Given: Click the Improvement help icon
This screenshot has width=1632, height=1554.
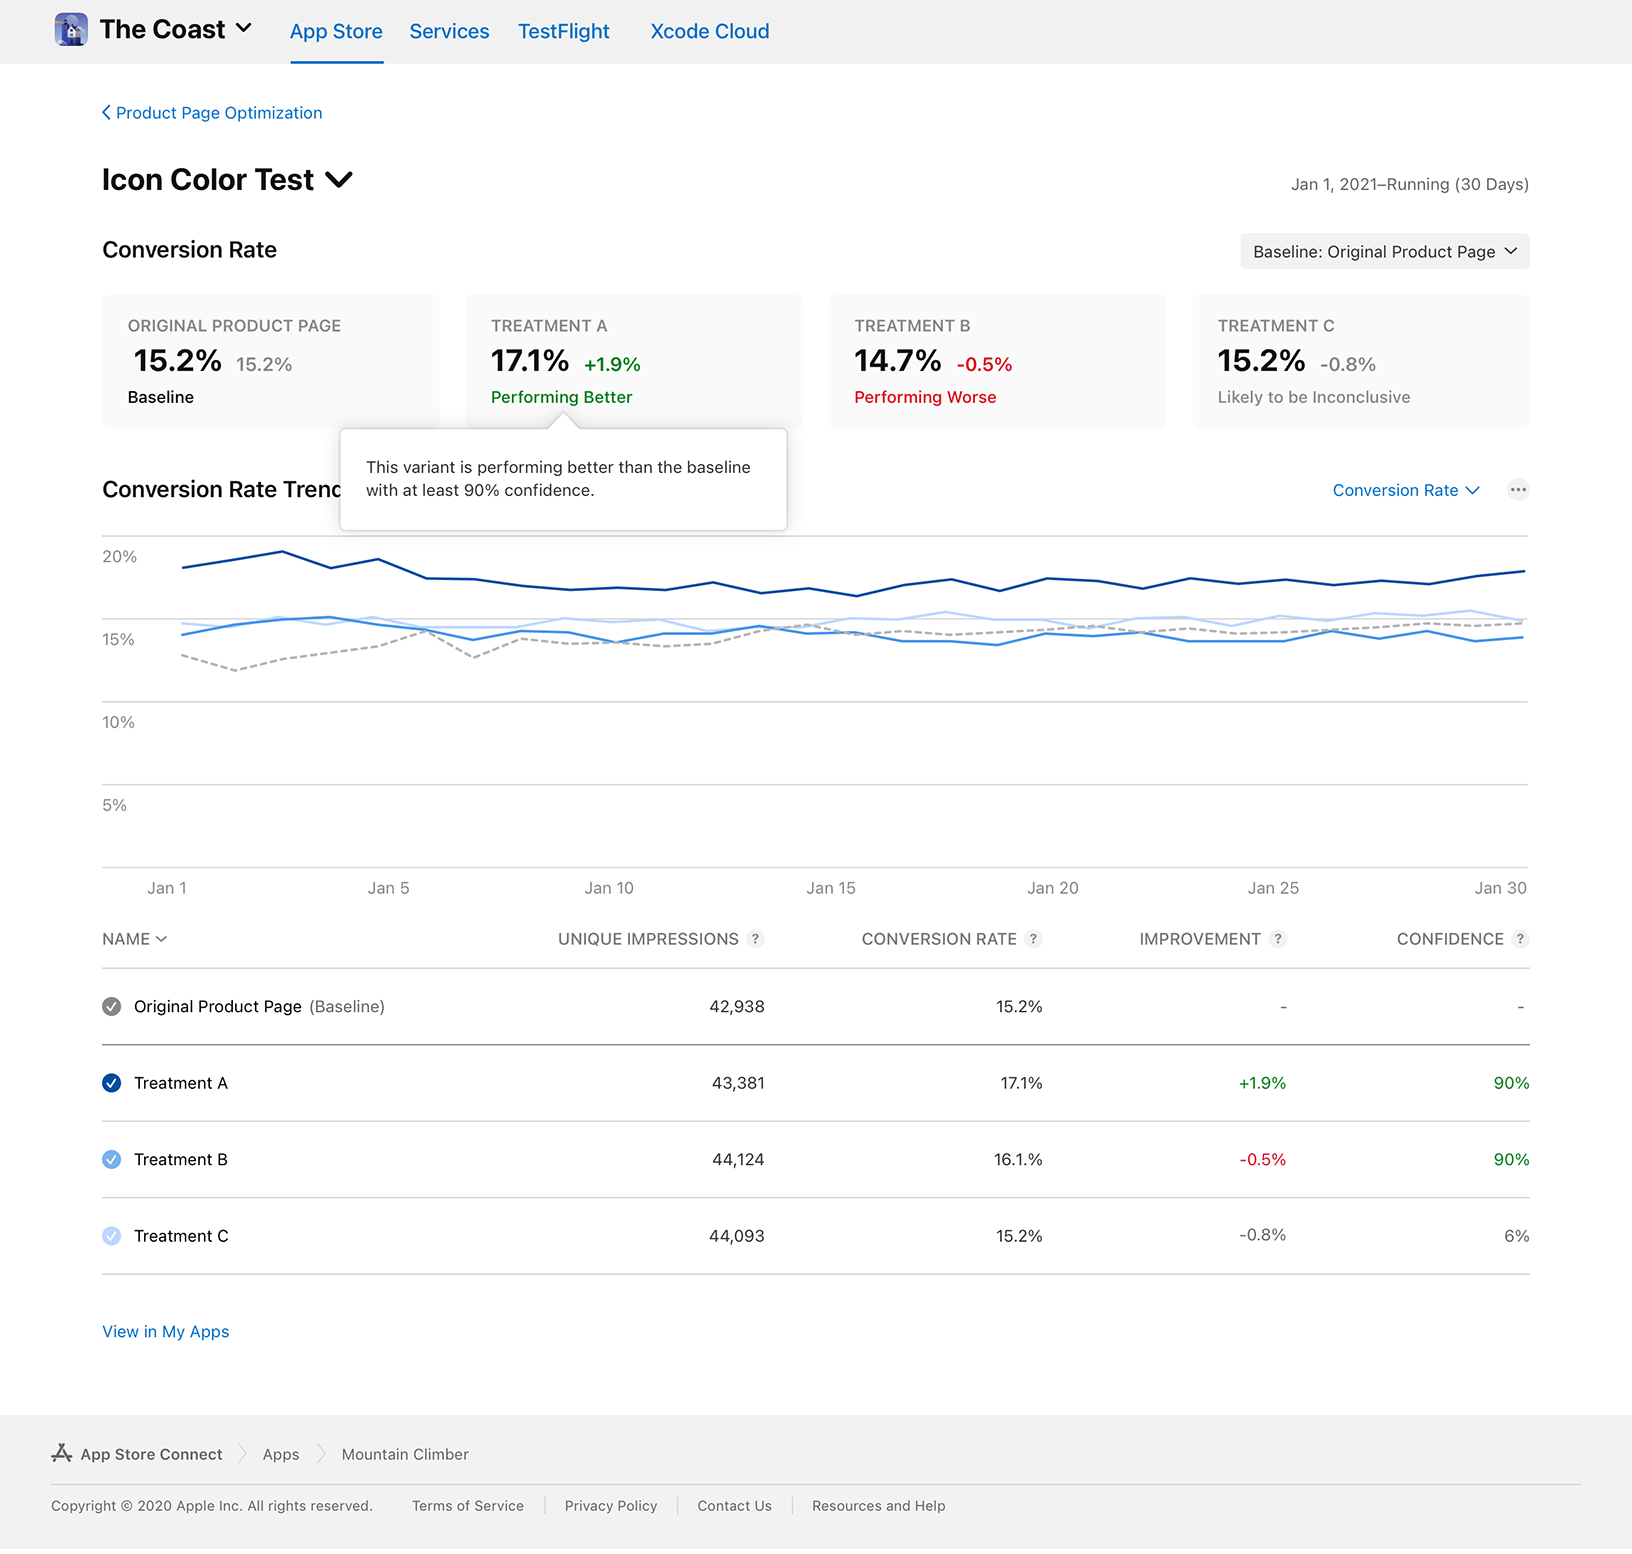Looking at the screenshot, I should coord(1278,939).
